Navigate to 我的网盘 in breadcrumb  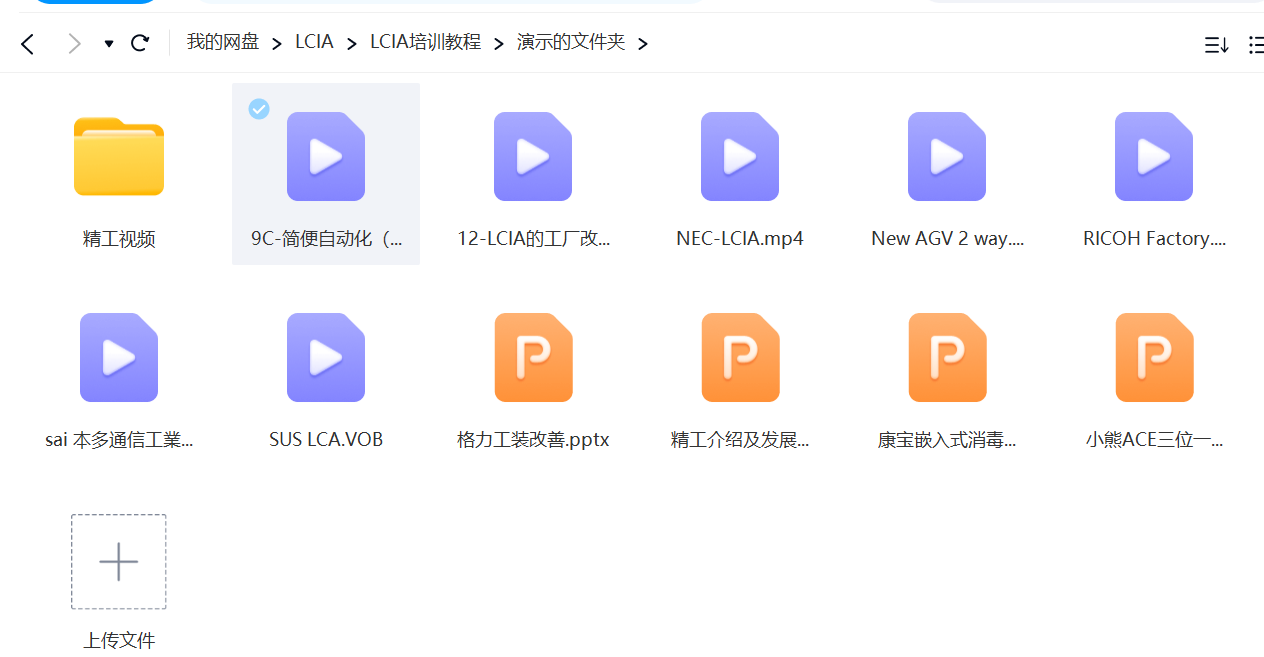pos(222,42)
